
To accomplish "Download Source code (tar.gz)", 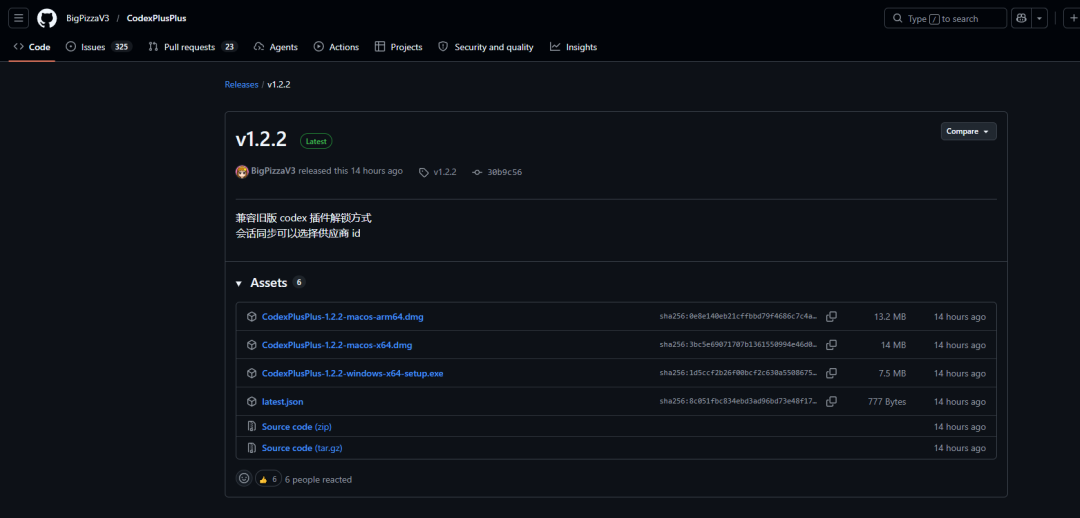I will pyautogui.click(x=302, y=448).
